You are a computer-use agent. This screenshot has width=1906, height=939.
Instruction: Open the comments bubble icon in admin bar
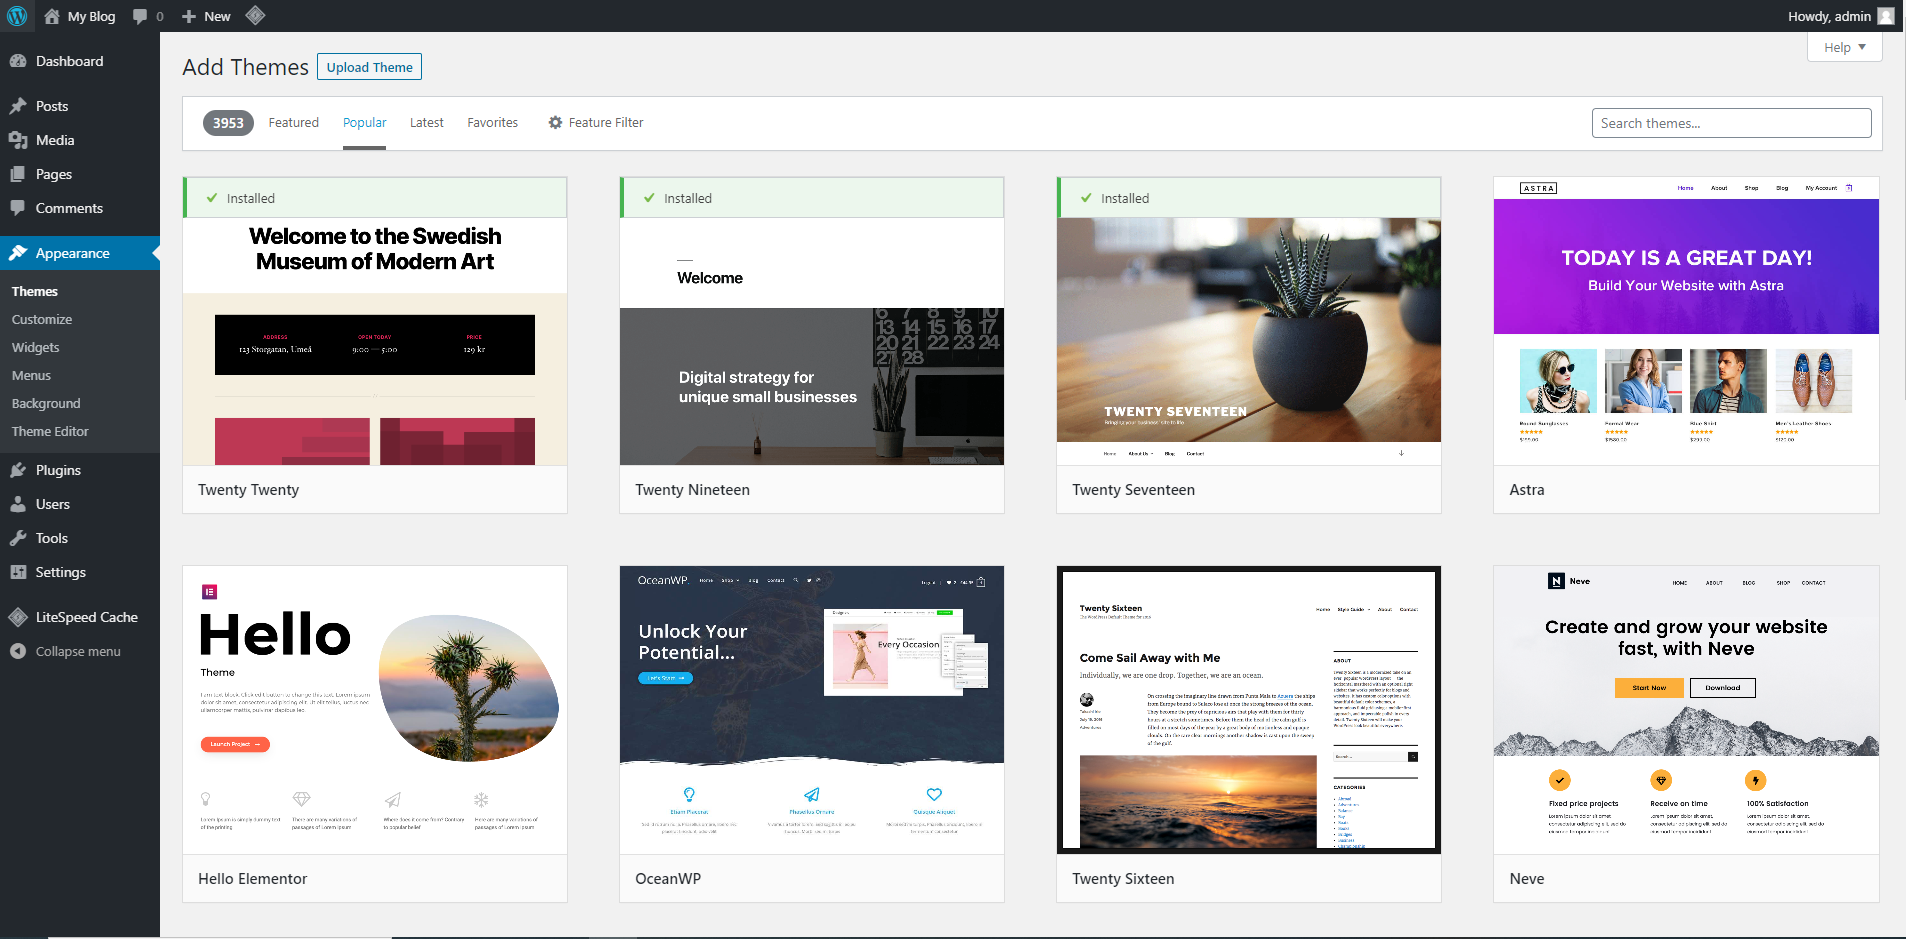click(141, 16)
